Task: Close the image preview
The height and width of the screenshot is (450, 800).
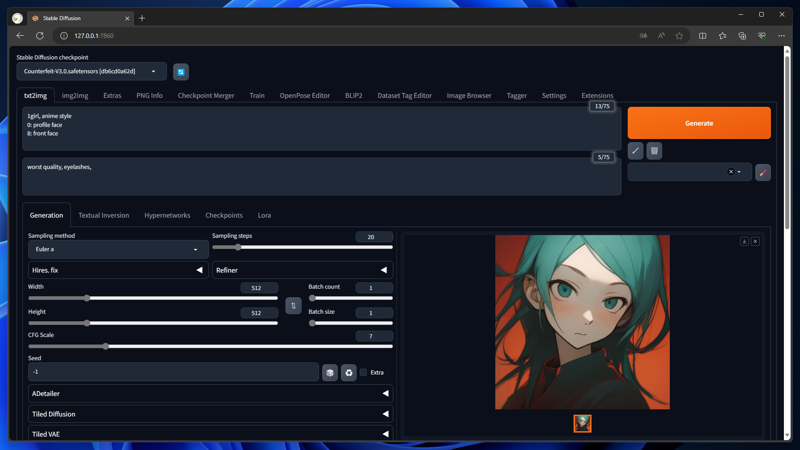Action: [x=755, y=241]
